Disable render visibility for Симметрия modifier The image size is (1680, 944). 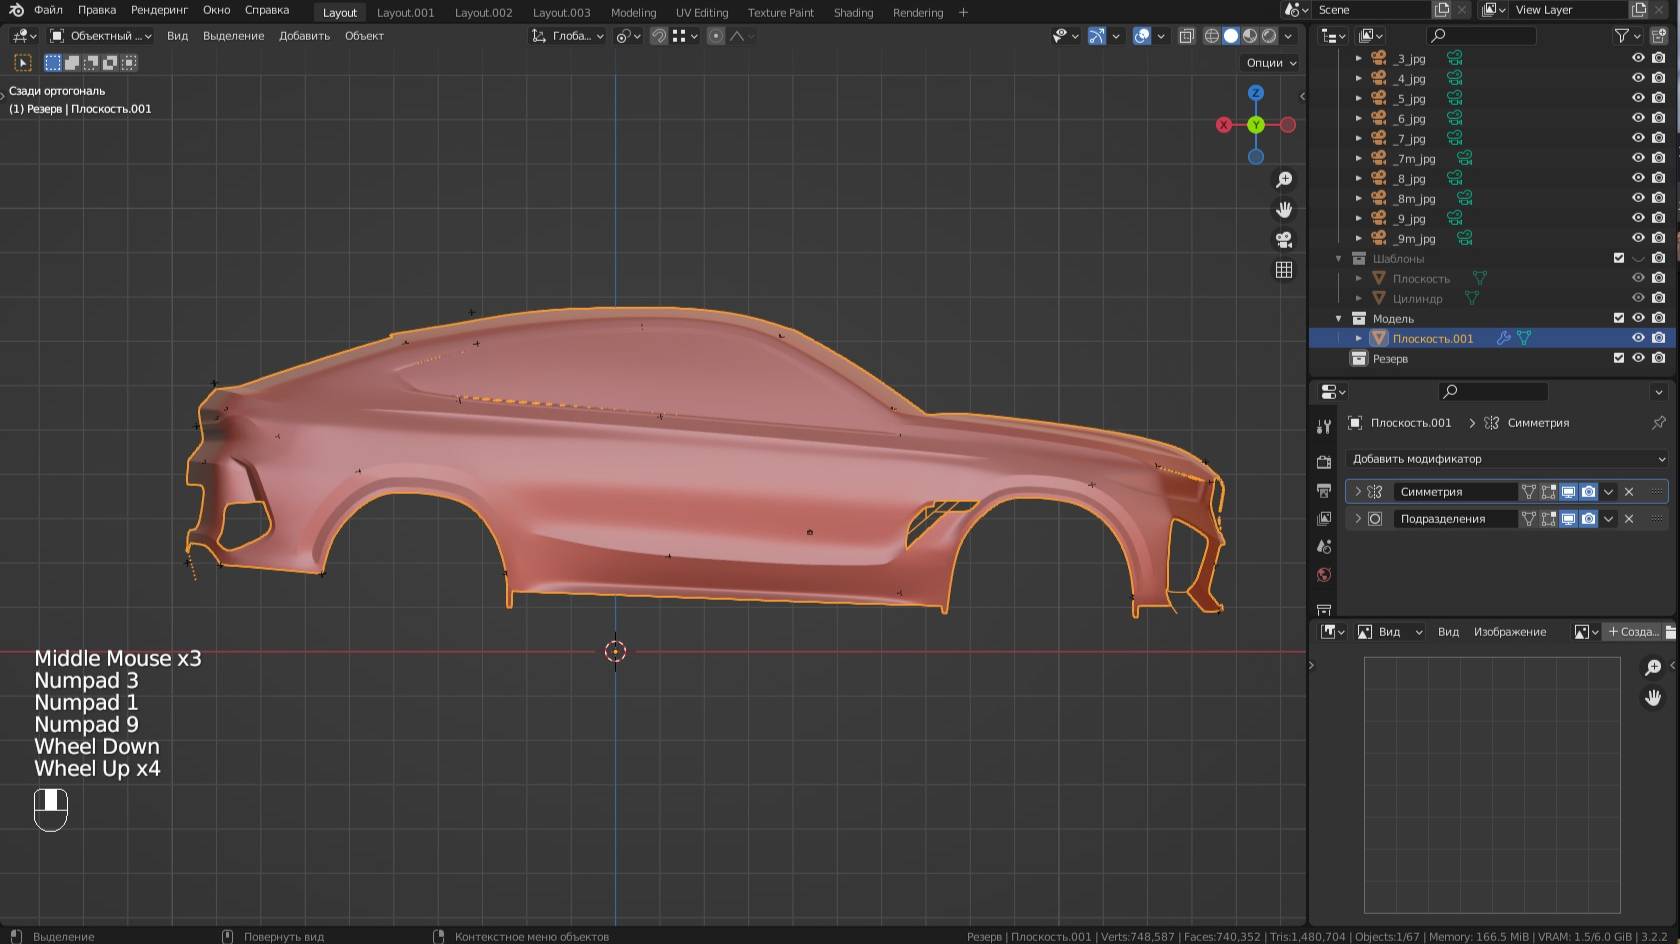click(x=1588, y=491)
